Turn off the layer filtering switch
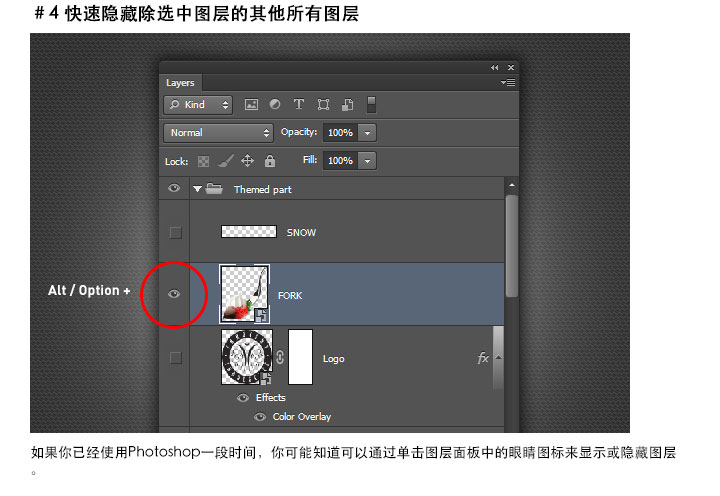Viewport: 720px width, 496px height. 372,104
